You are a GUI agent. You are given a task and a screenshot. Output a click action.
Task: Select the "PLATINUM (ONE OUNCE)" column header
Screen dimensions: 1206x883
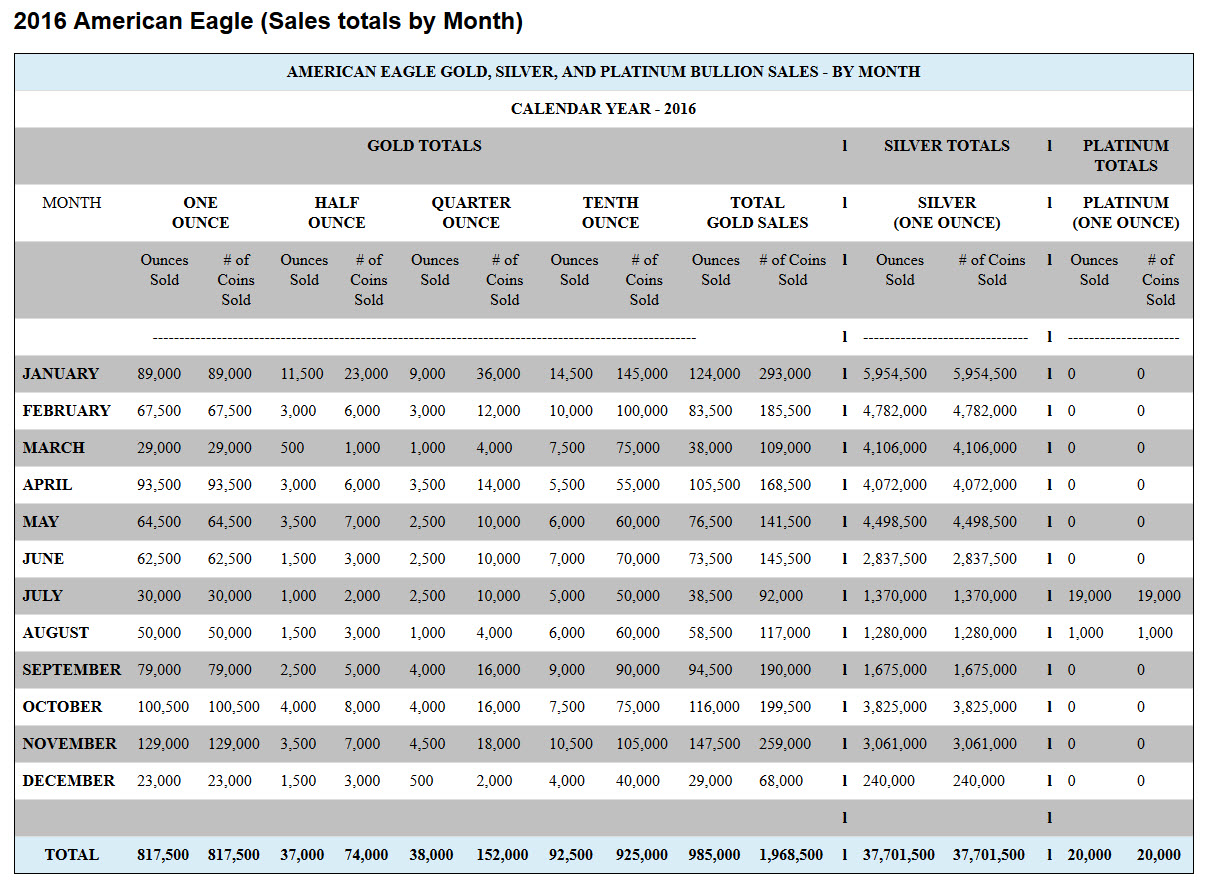click(x=1125, y=213)
